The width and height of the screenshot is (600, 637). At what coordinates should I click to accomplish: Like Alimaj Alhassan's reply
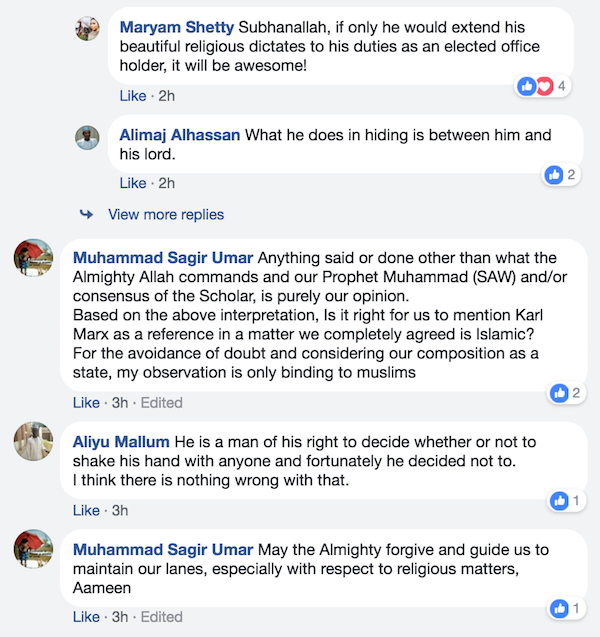[133, 183]
